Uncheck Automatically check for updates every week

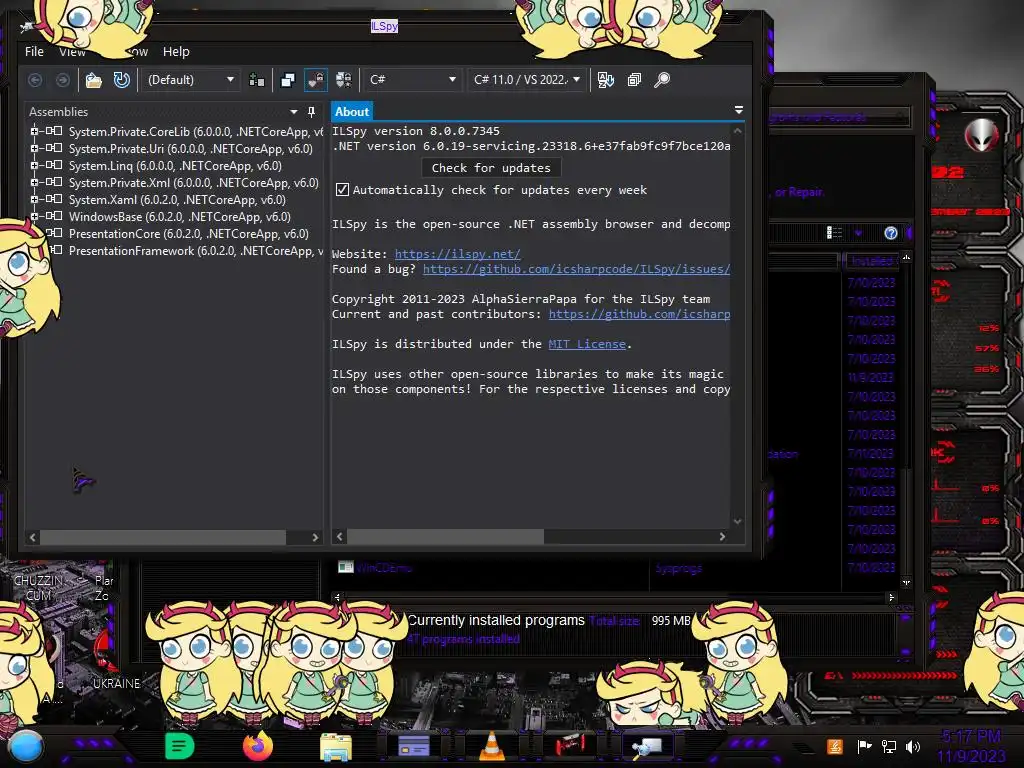(342, 190)
